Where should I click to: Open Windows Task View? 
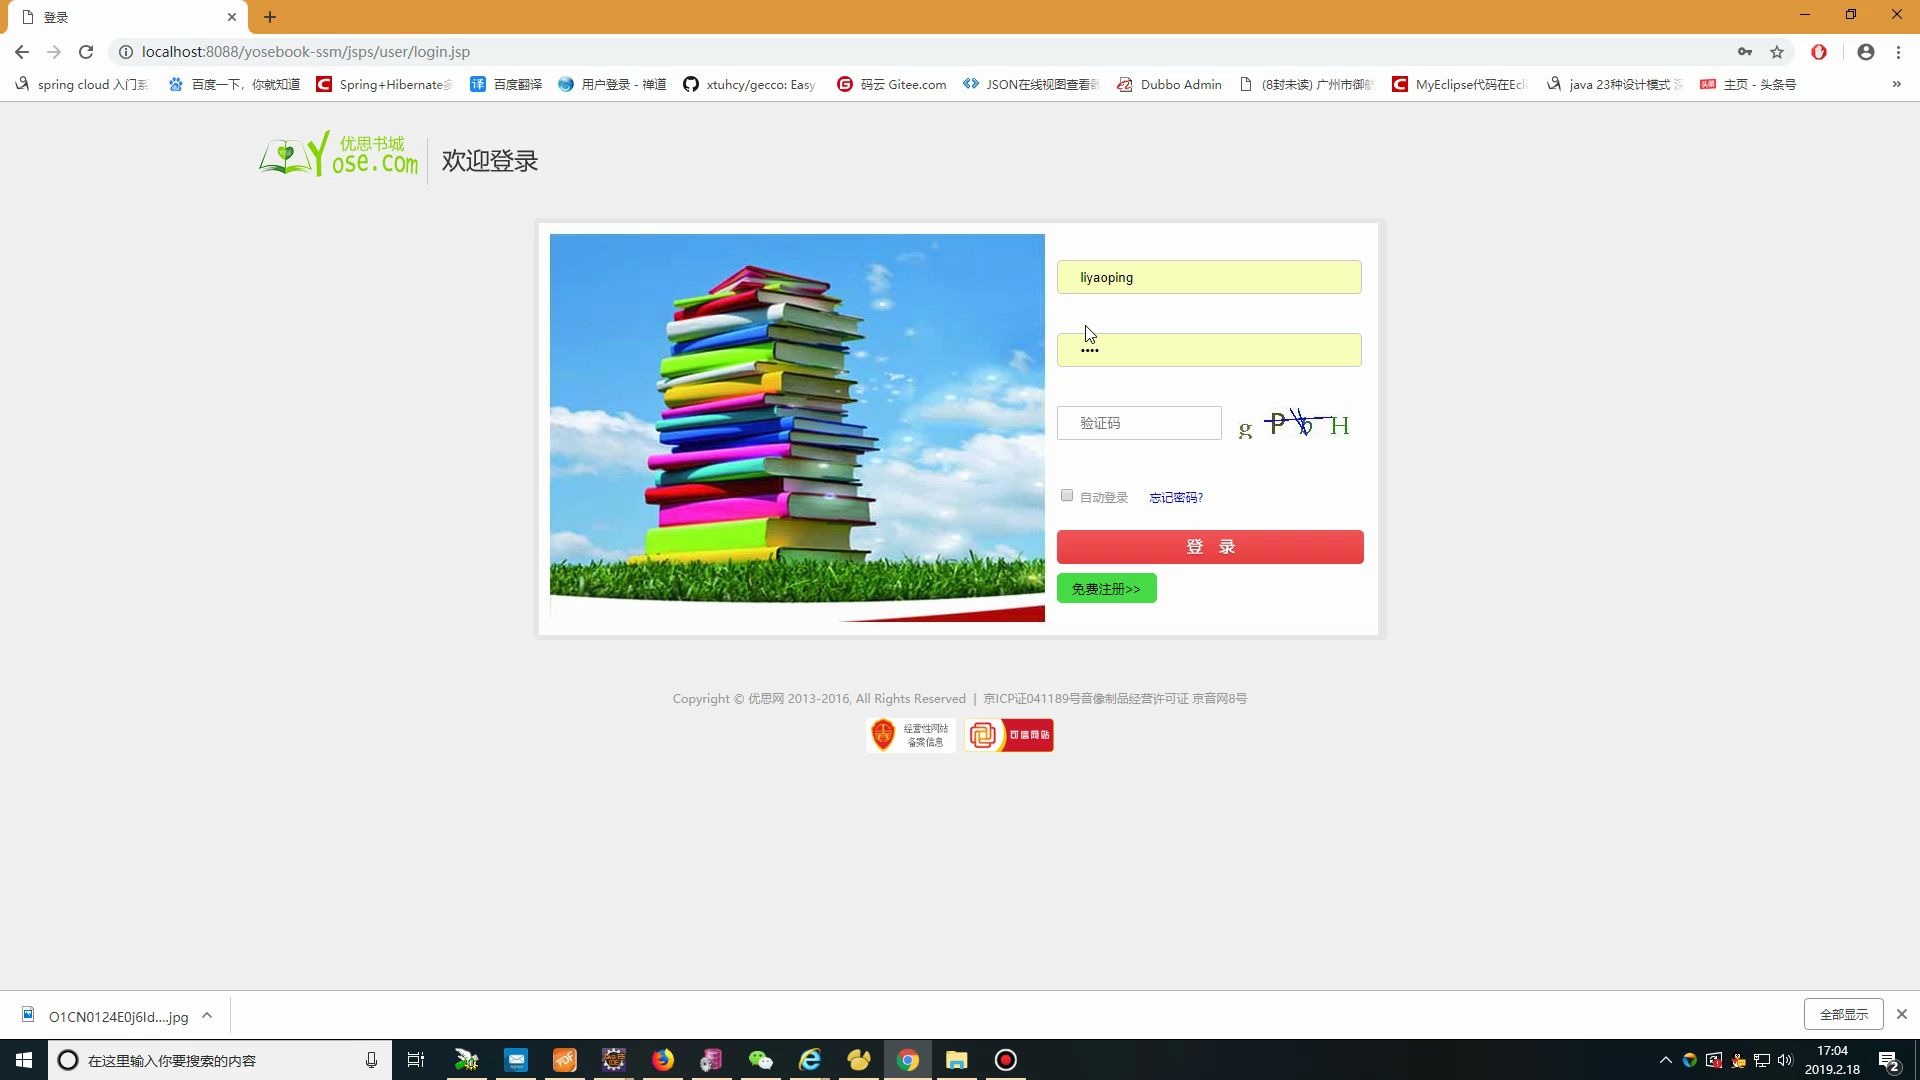[x=416, y=1060]
